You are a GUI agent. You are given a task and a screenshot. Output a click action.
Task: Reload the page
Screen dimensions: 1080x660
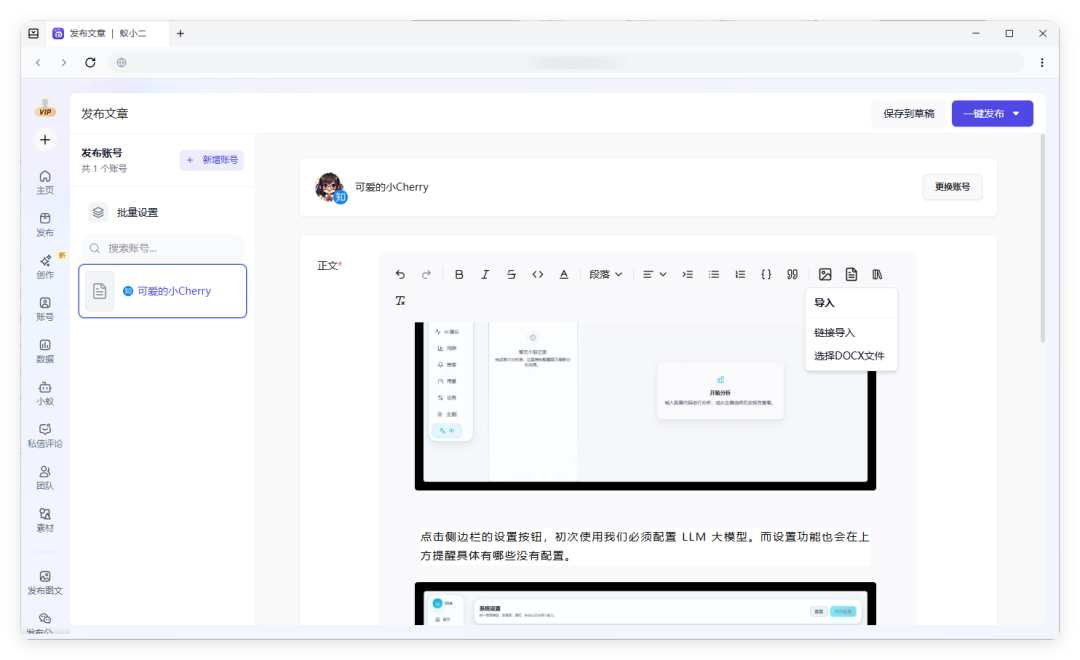click(x=90, y=63)
